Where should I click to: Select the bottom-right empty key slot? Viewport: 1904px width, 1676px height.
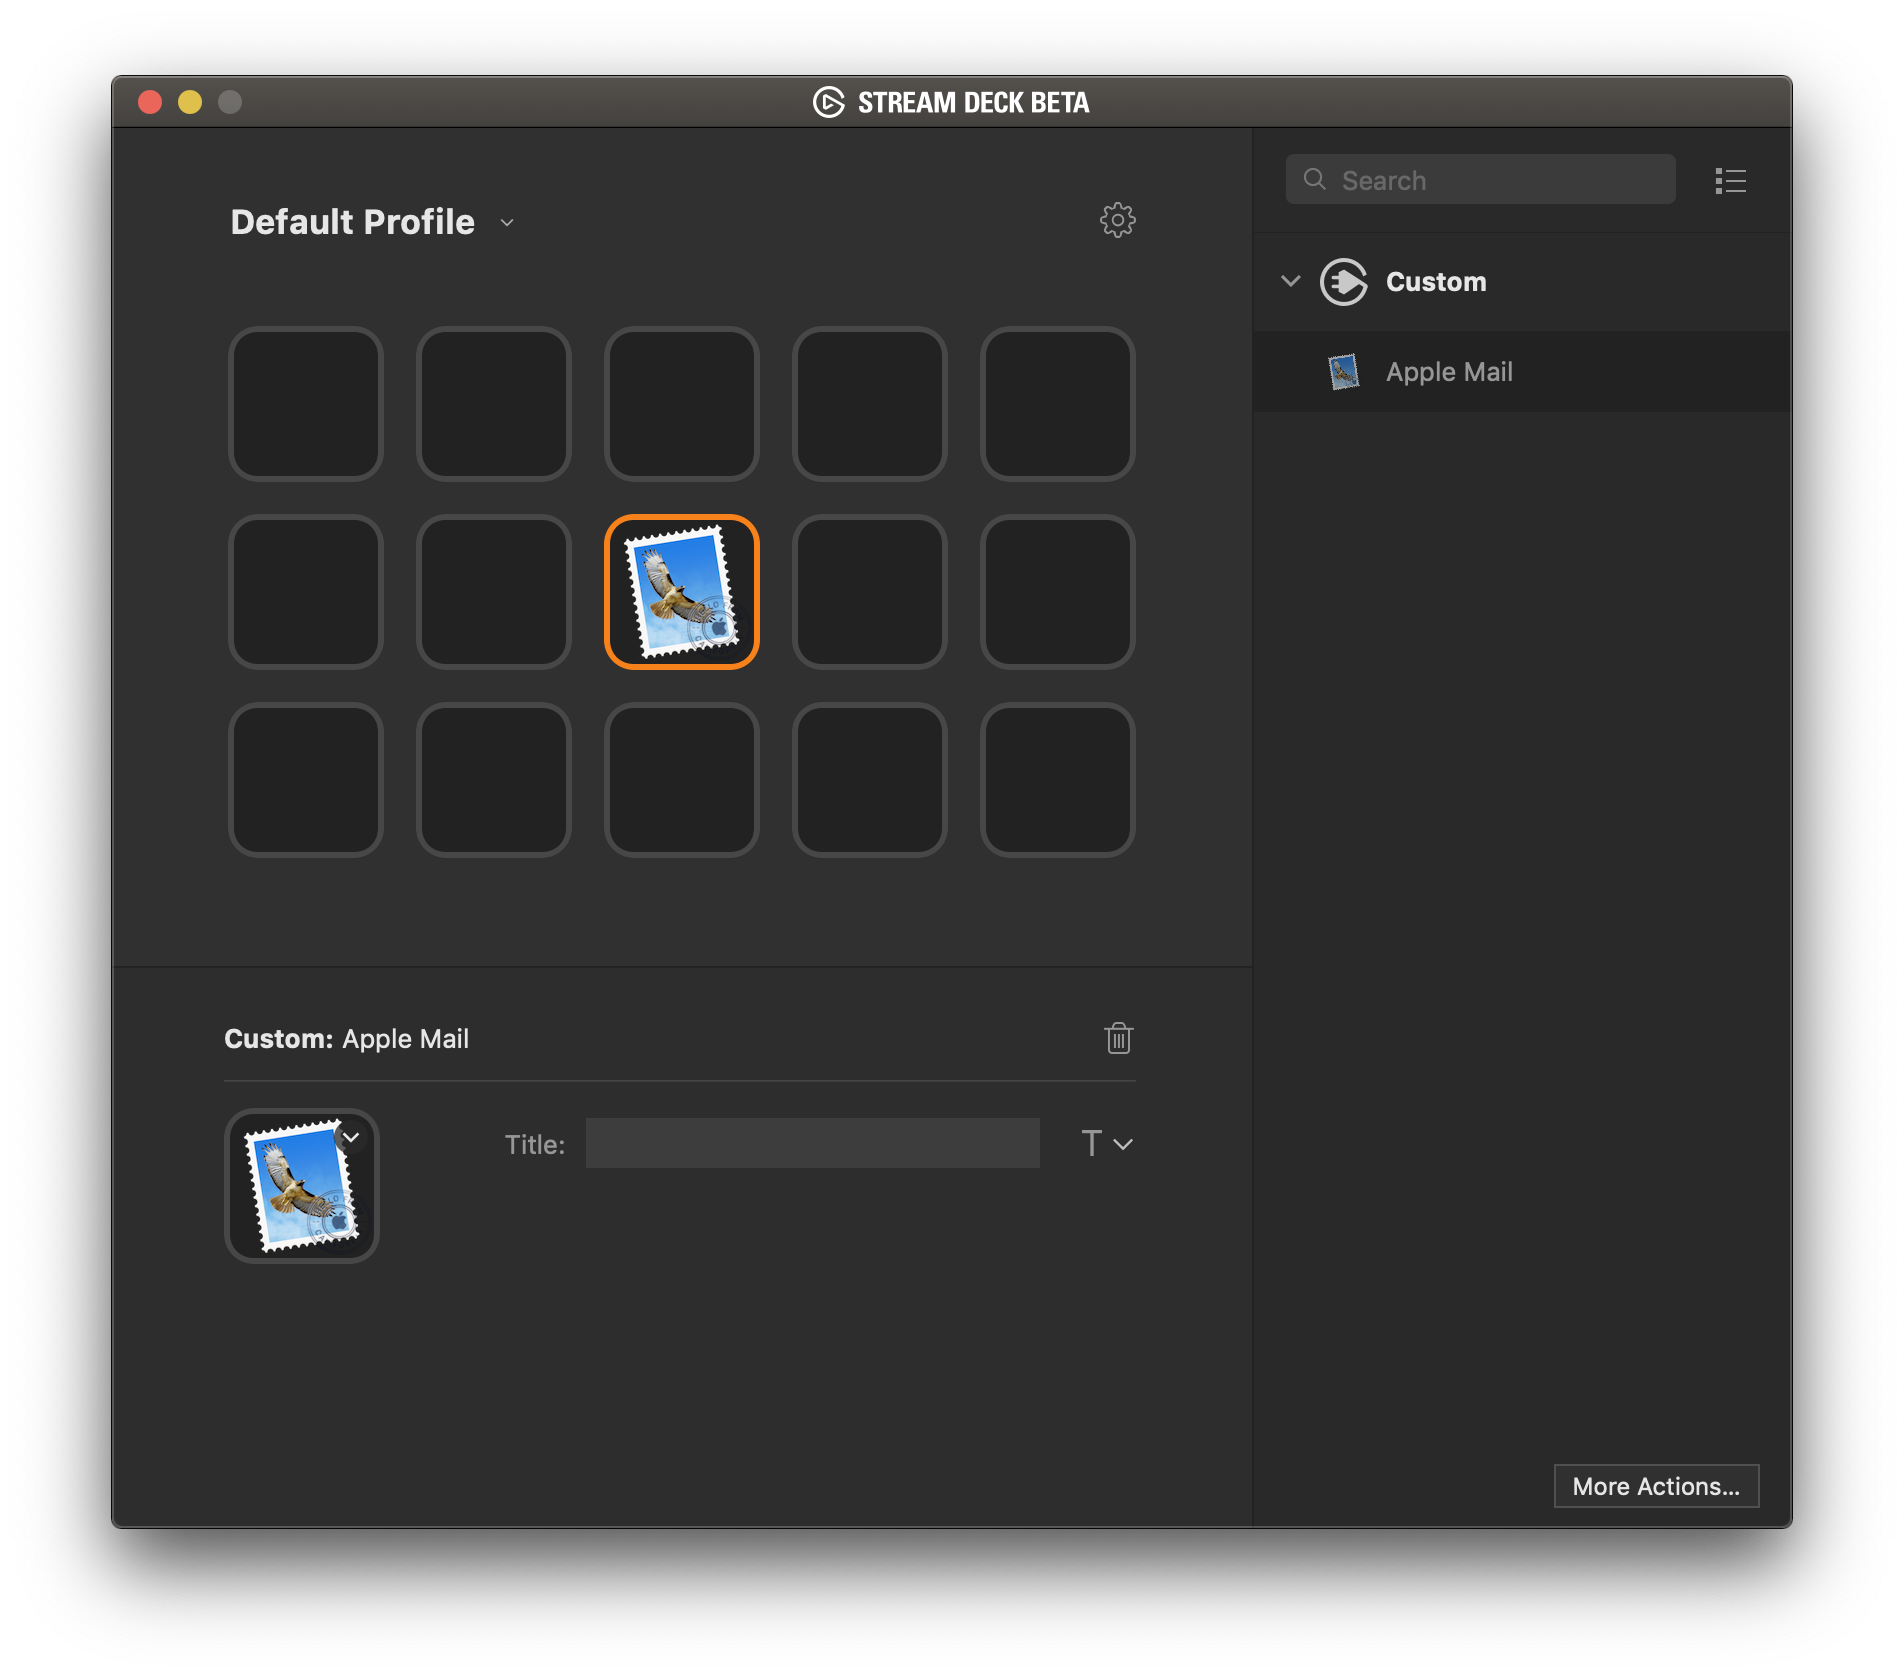[x=1058, y=780]
